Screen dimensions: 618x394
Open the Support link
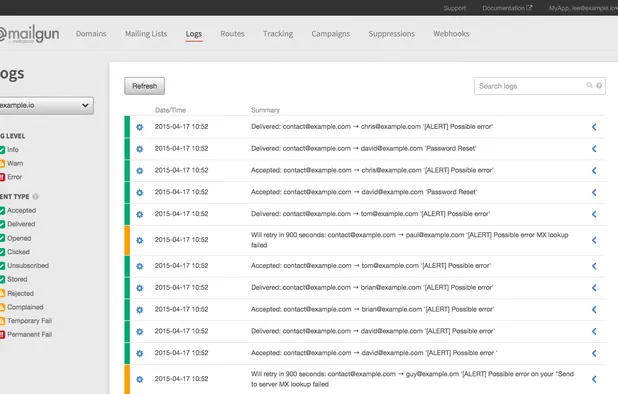point(454,8)
